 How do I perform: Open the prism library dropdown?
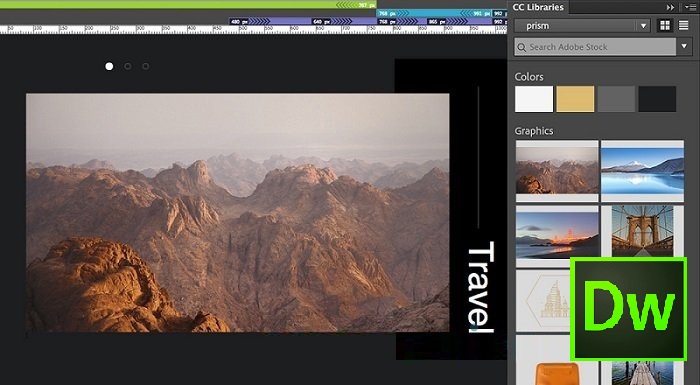coord(582,26)
